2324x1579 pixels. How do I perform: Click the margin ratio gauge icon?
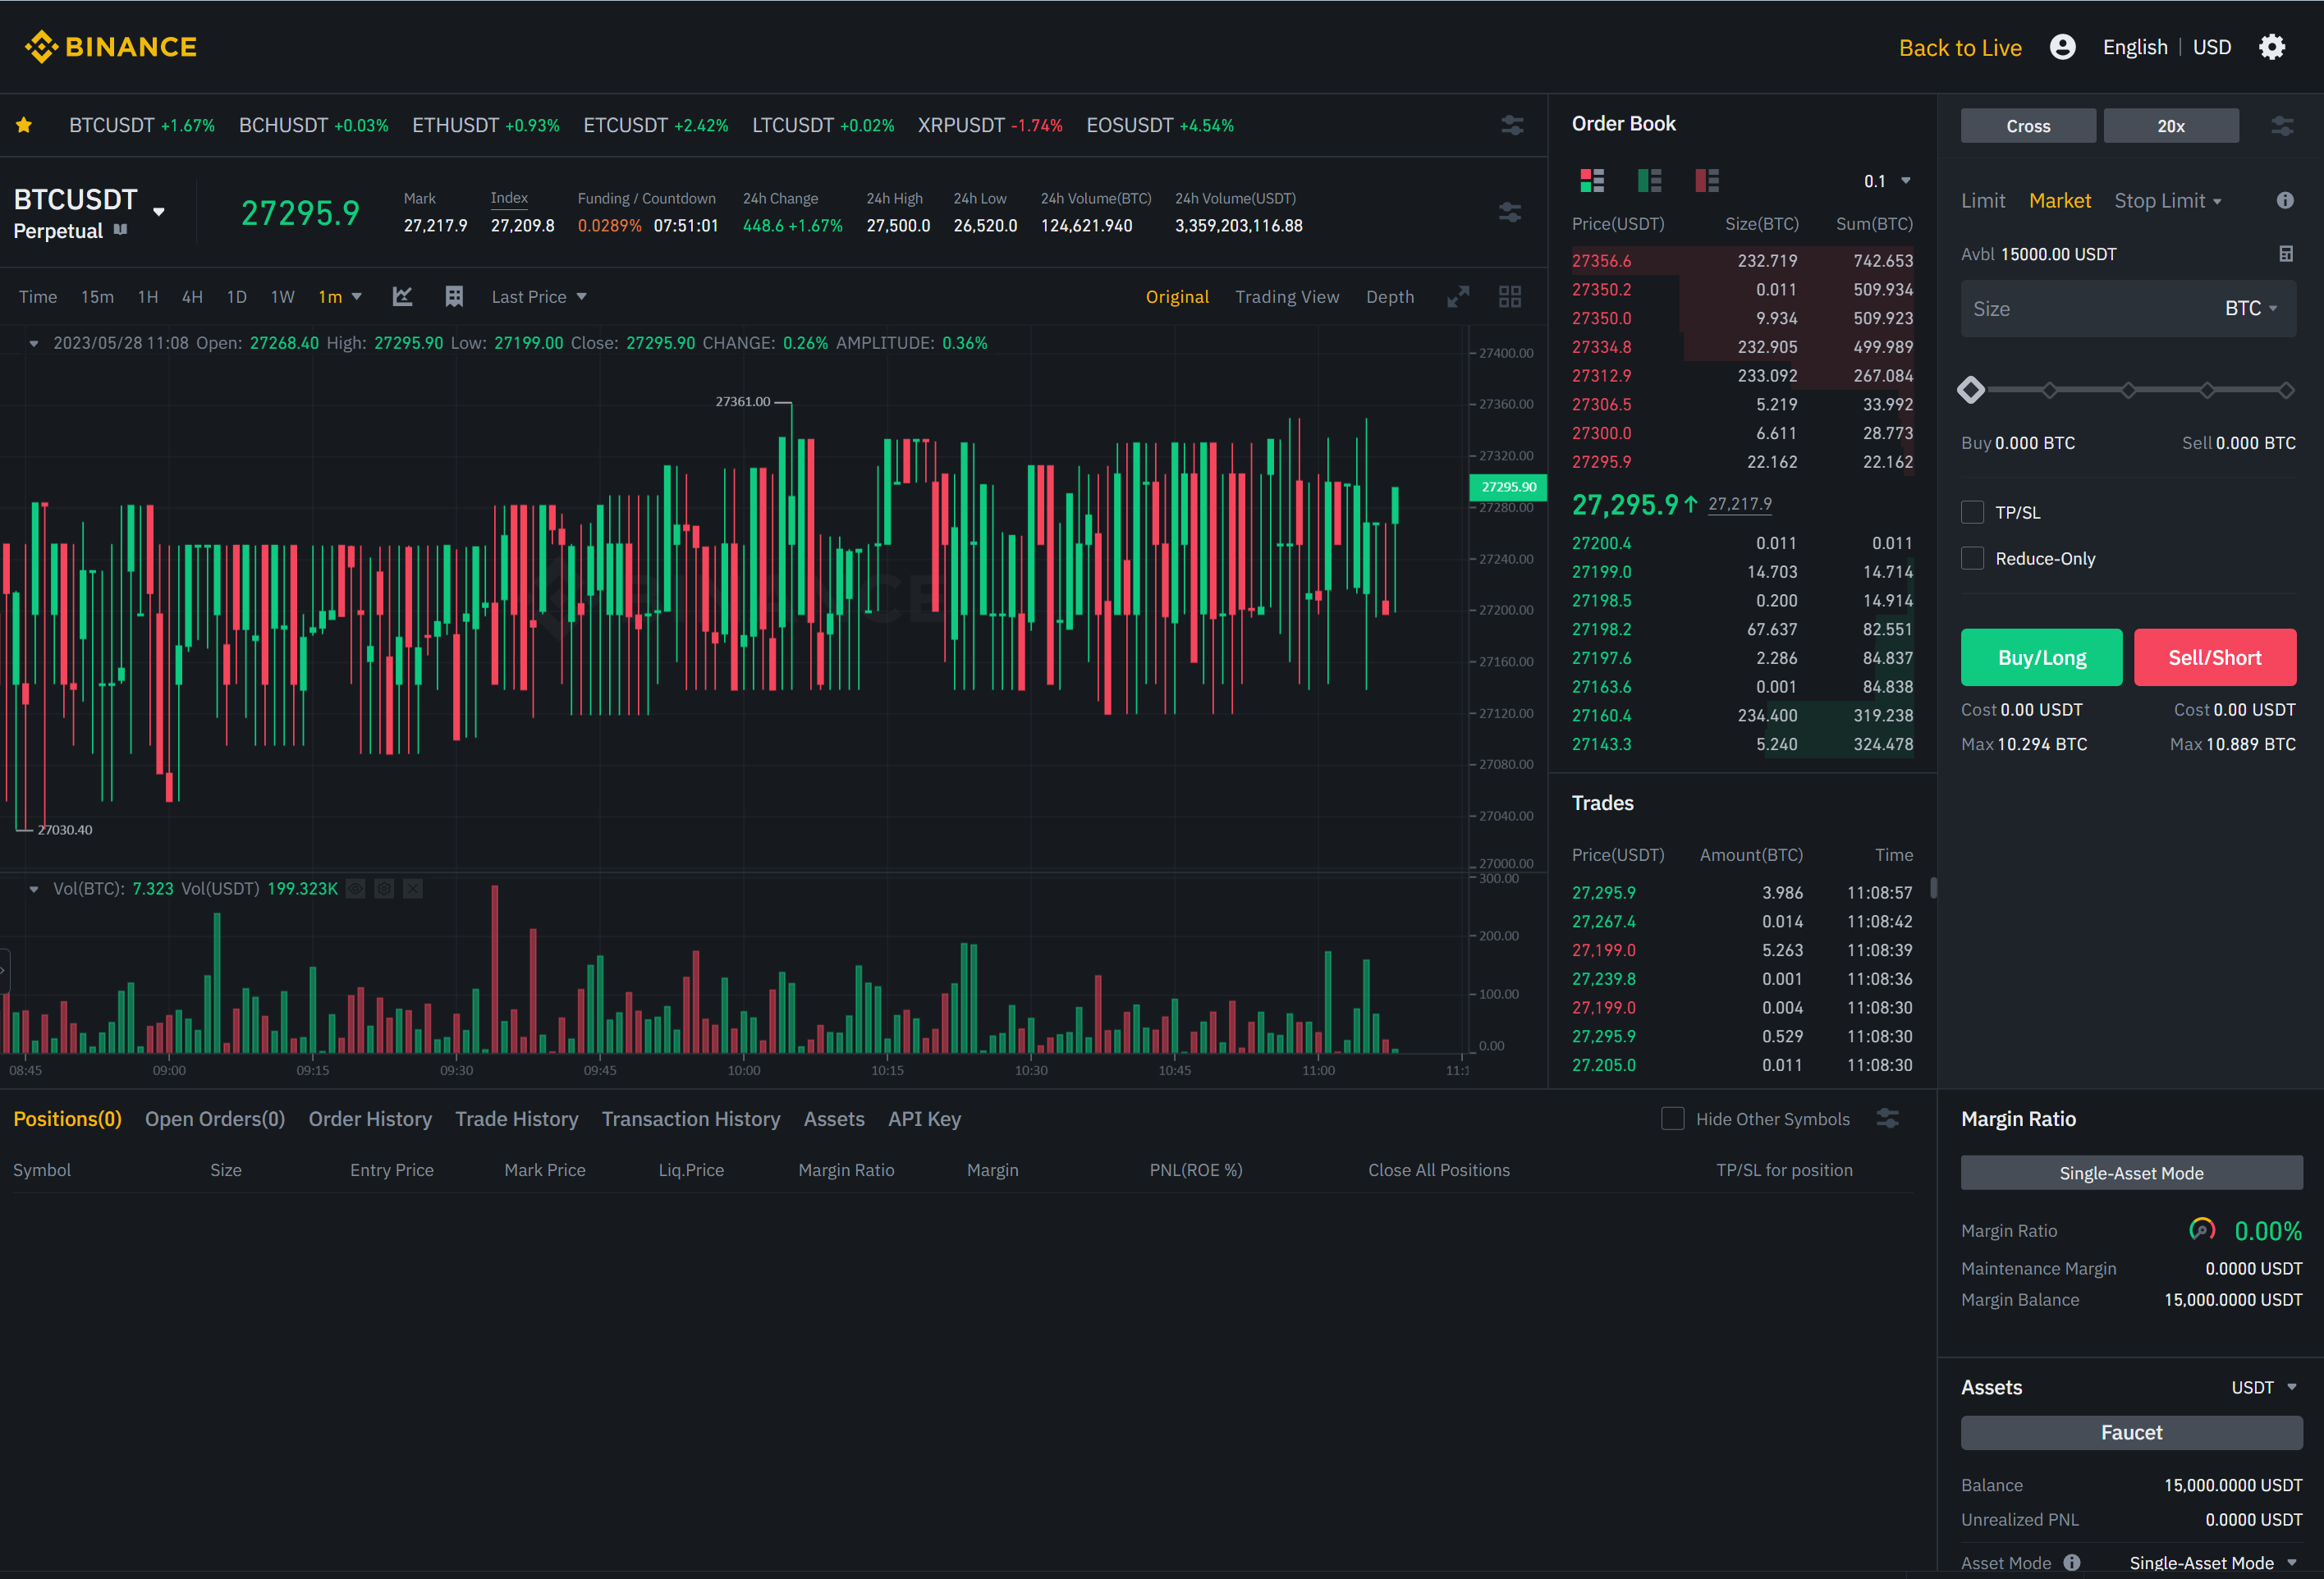(x=2202, y=1229)
